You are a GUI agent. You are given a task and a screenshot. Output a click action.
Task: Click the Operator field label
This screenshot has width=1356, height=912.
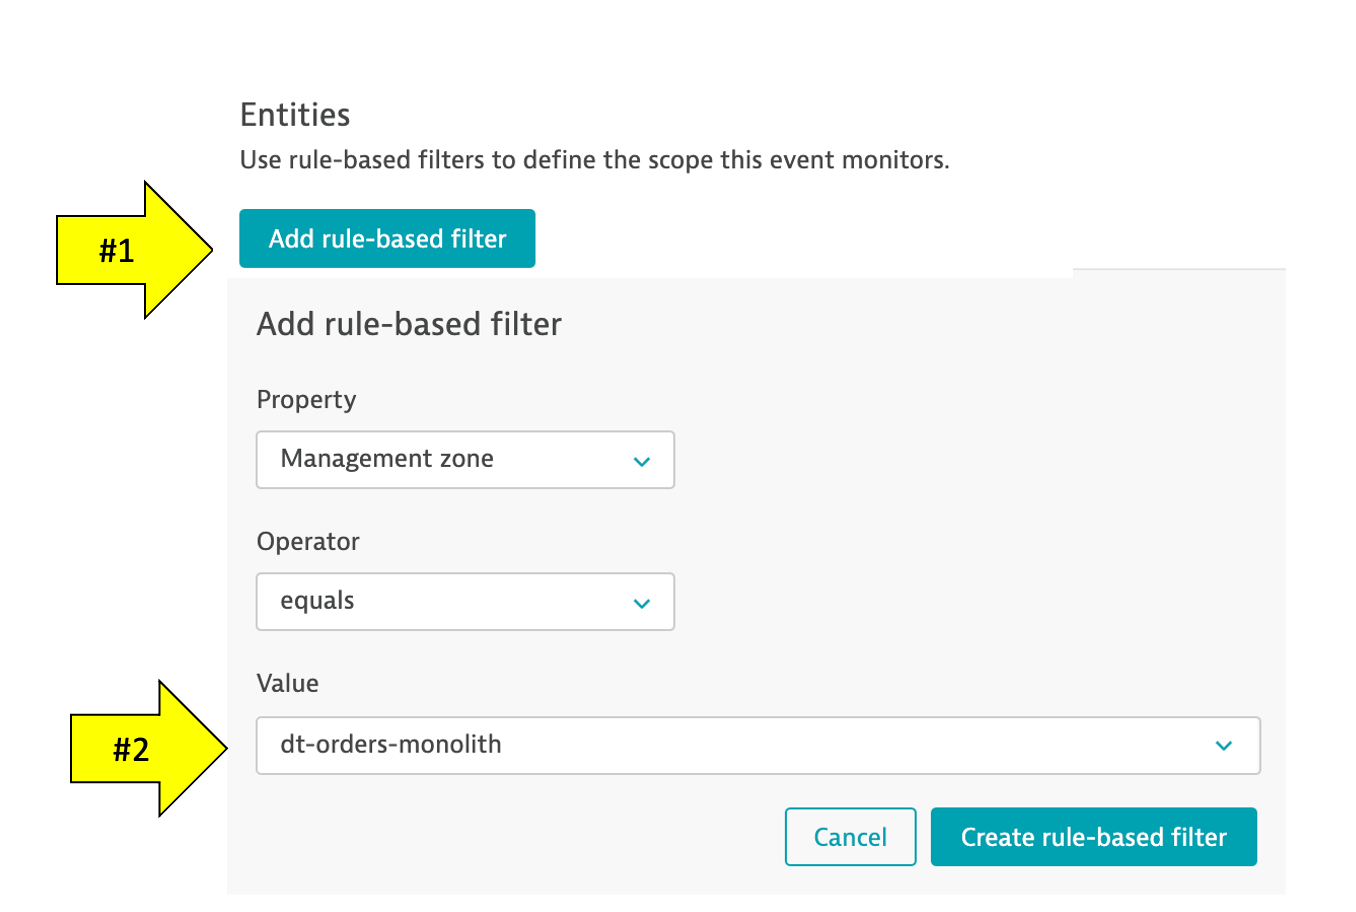(x=308, y=542)
